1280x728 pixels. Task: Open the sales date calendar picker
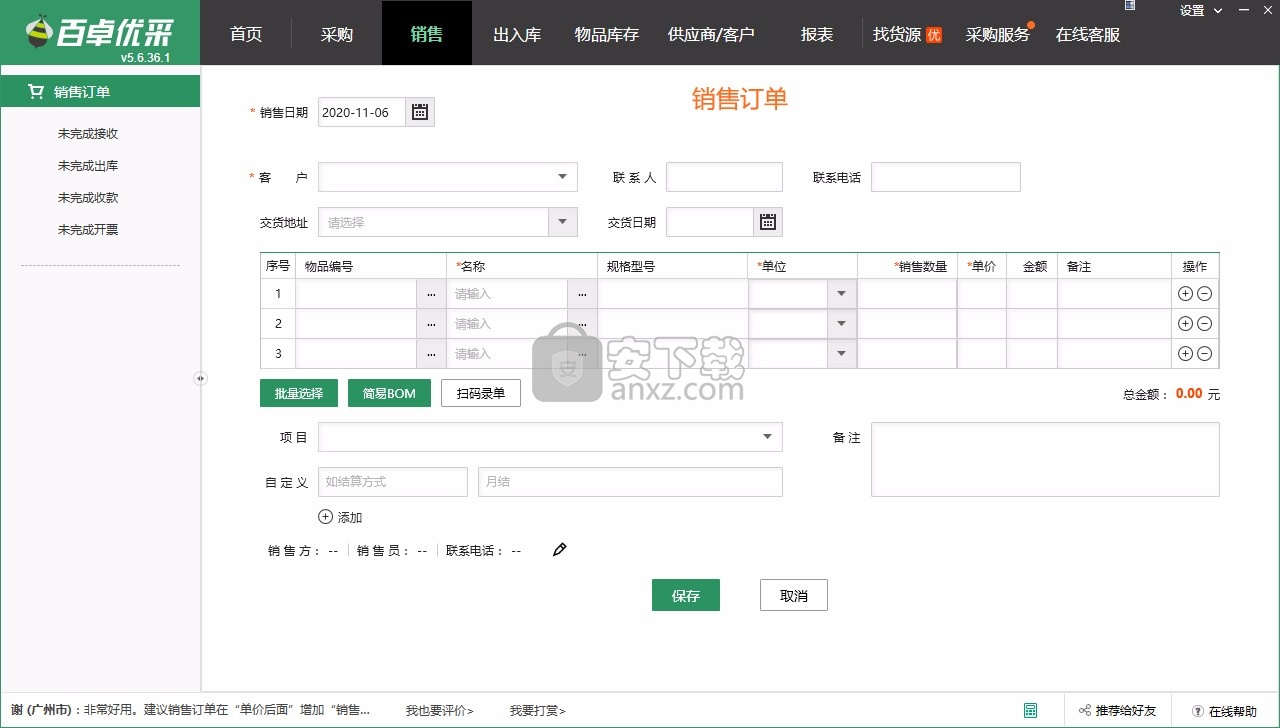pos(420,112)
